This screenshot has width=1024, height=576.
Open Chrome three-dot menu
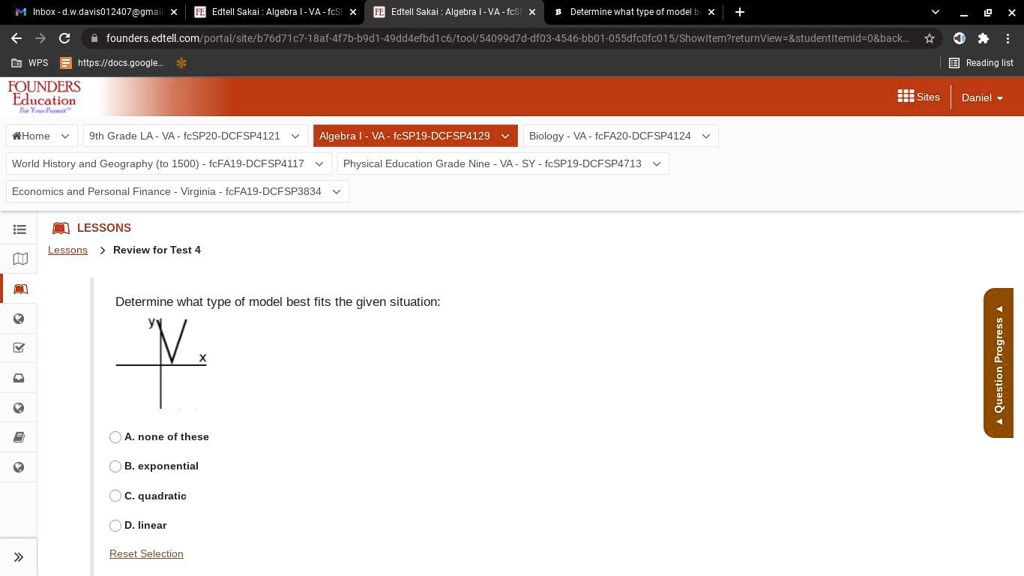click(1008, 39)
